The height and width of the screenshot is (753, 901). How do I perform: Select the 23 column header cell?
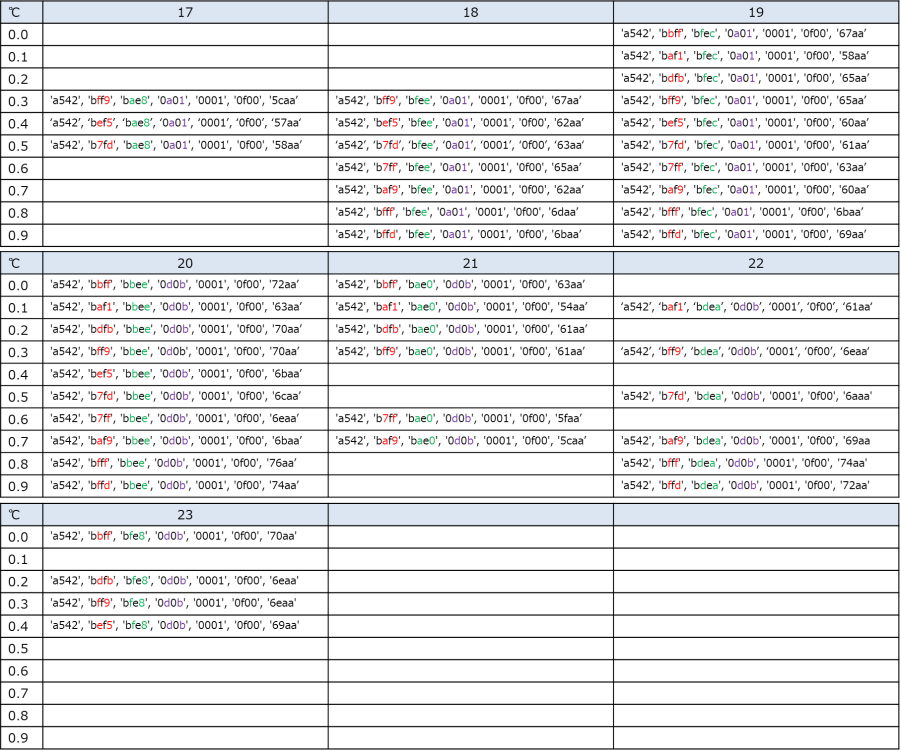185,514
